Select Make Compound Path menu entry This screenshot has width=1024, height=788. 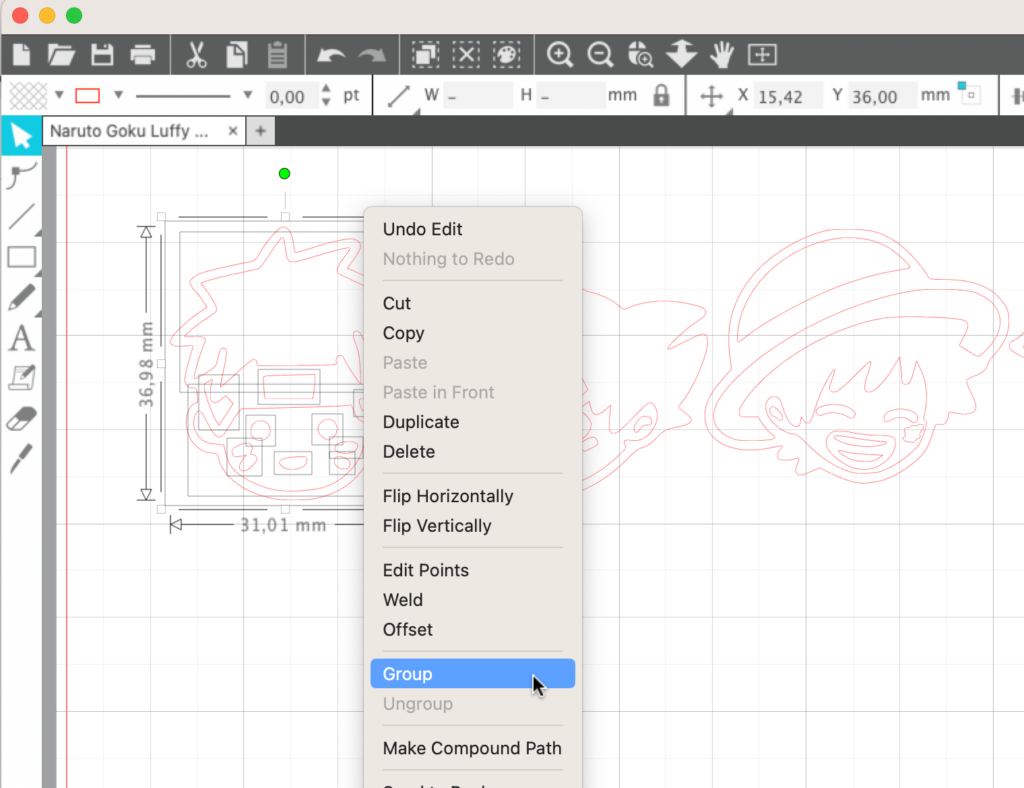472,748
